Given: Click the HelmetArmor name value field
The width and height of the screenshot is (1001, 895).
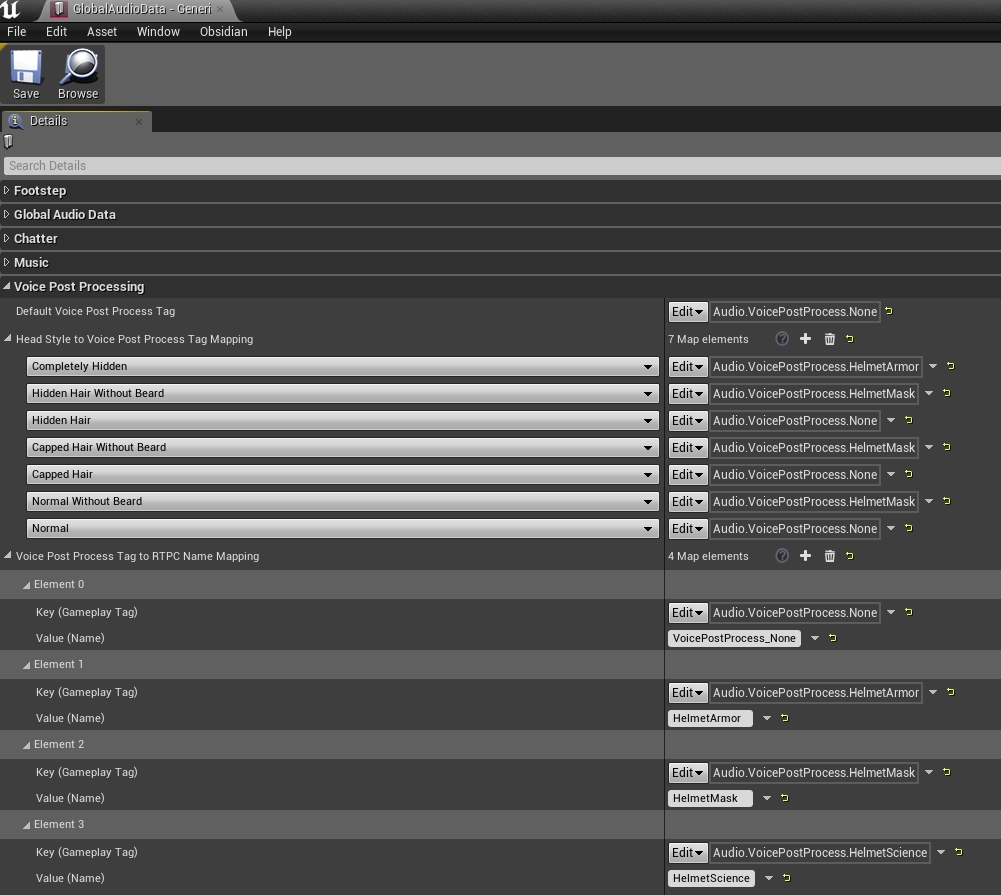Looking at the screenshot, I should tap(710, 718).
